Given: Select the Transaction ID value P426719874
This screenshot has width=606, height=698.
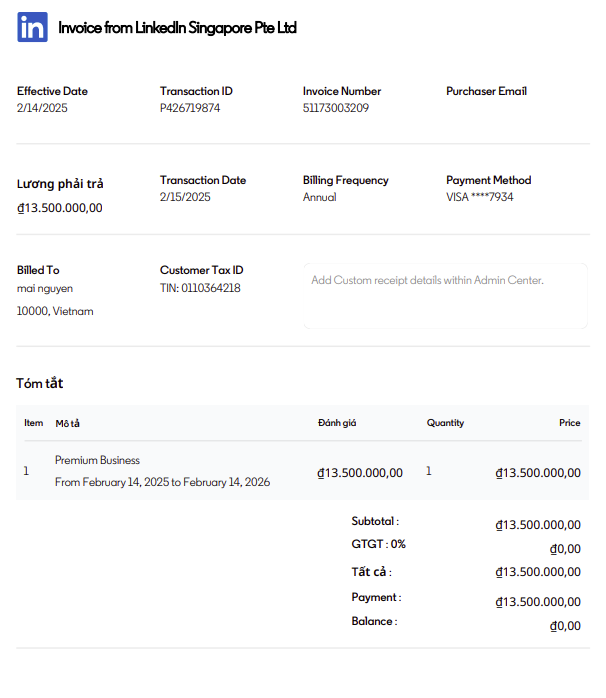Looking at the screenshot, I should click(x=190, y=108).
